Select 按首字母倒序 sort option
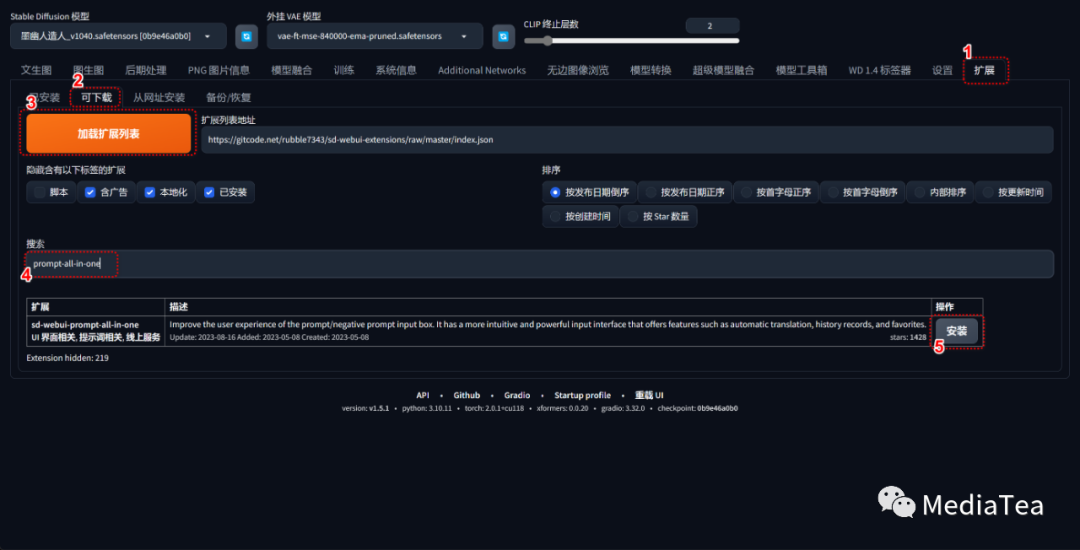1080x550 pixels. pyautogui.click(x=863, y=193)
